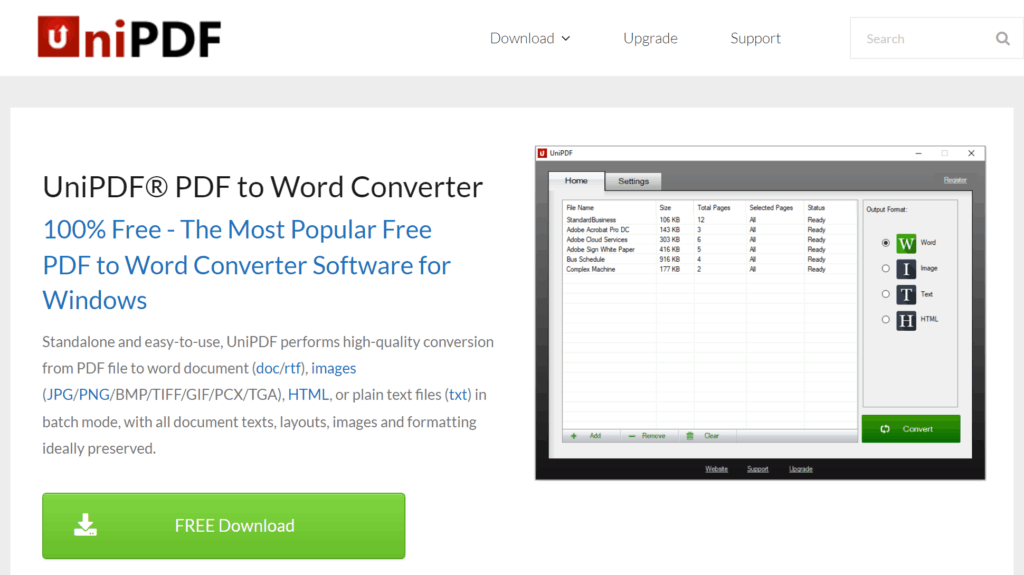The width and height of the screenshot is (1024, 575).
Task: Switch to the Home tab
Action: (576, 180)
